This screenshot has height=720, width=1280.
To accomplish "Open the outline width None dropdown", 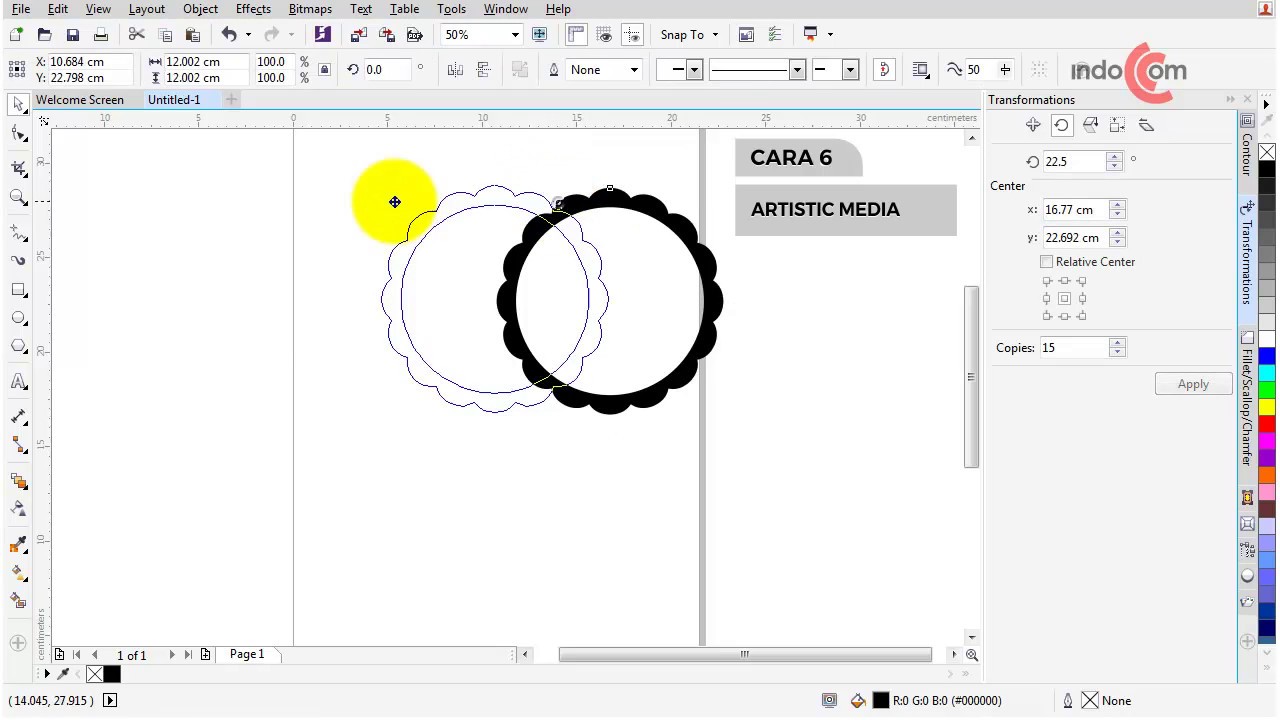I will pos(633,69).
